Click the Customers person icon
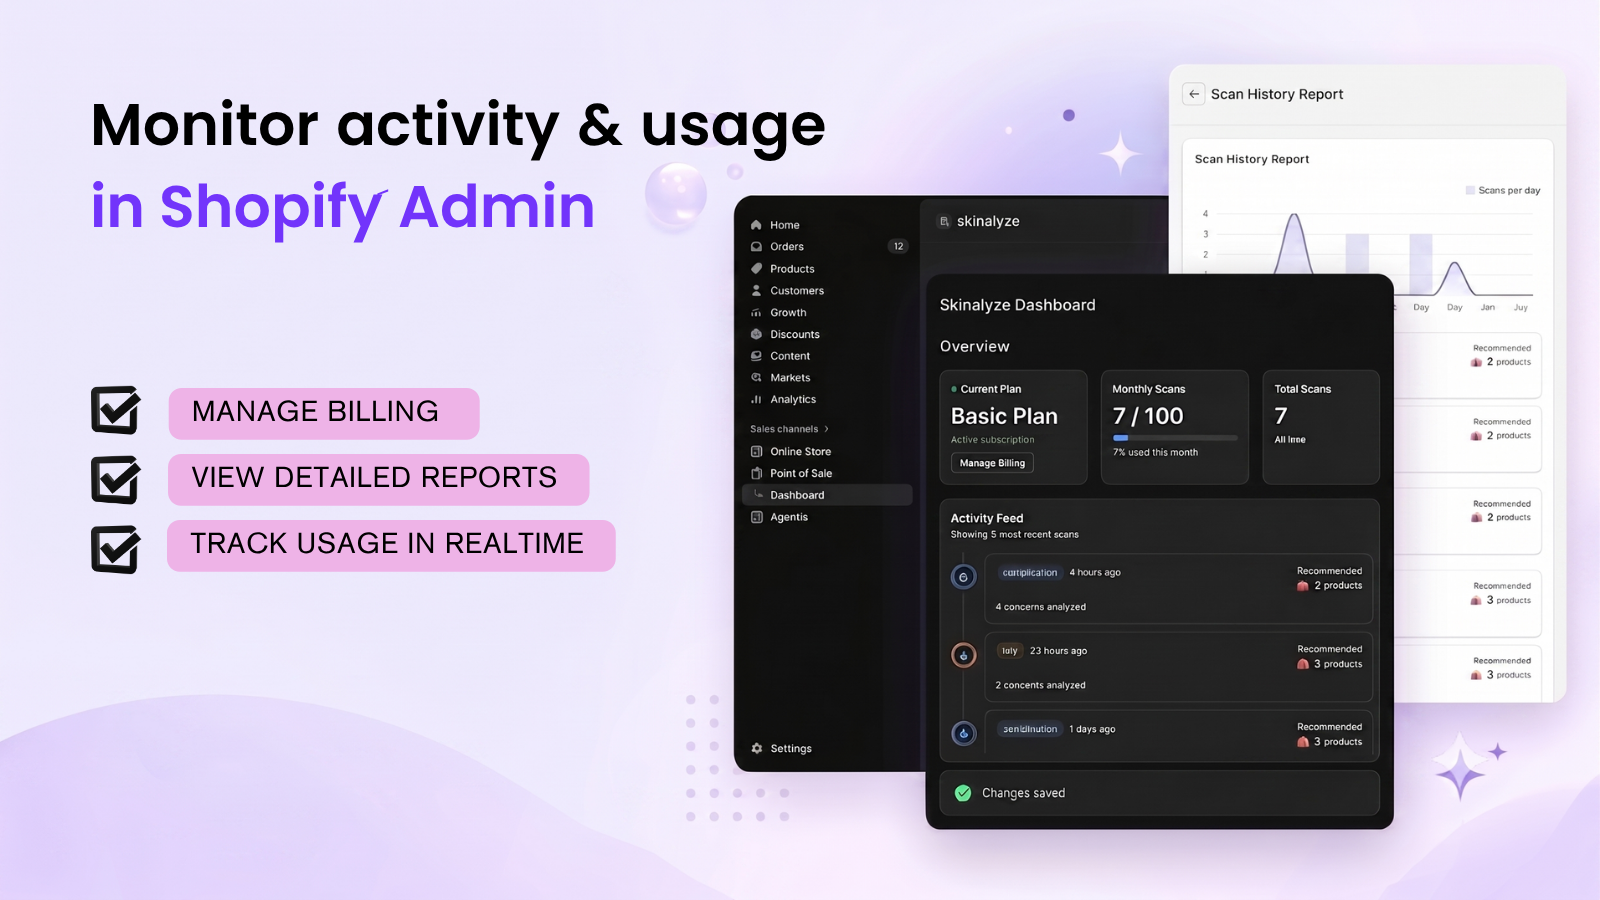Viewport: 1600px width, 900px height. pos(756,291)
